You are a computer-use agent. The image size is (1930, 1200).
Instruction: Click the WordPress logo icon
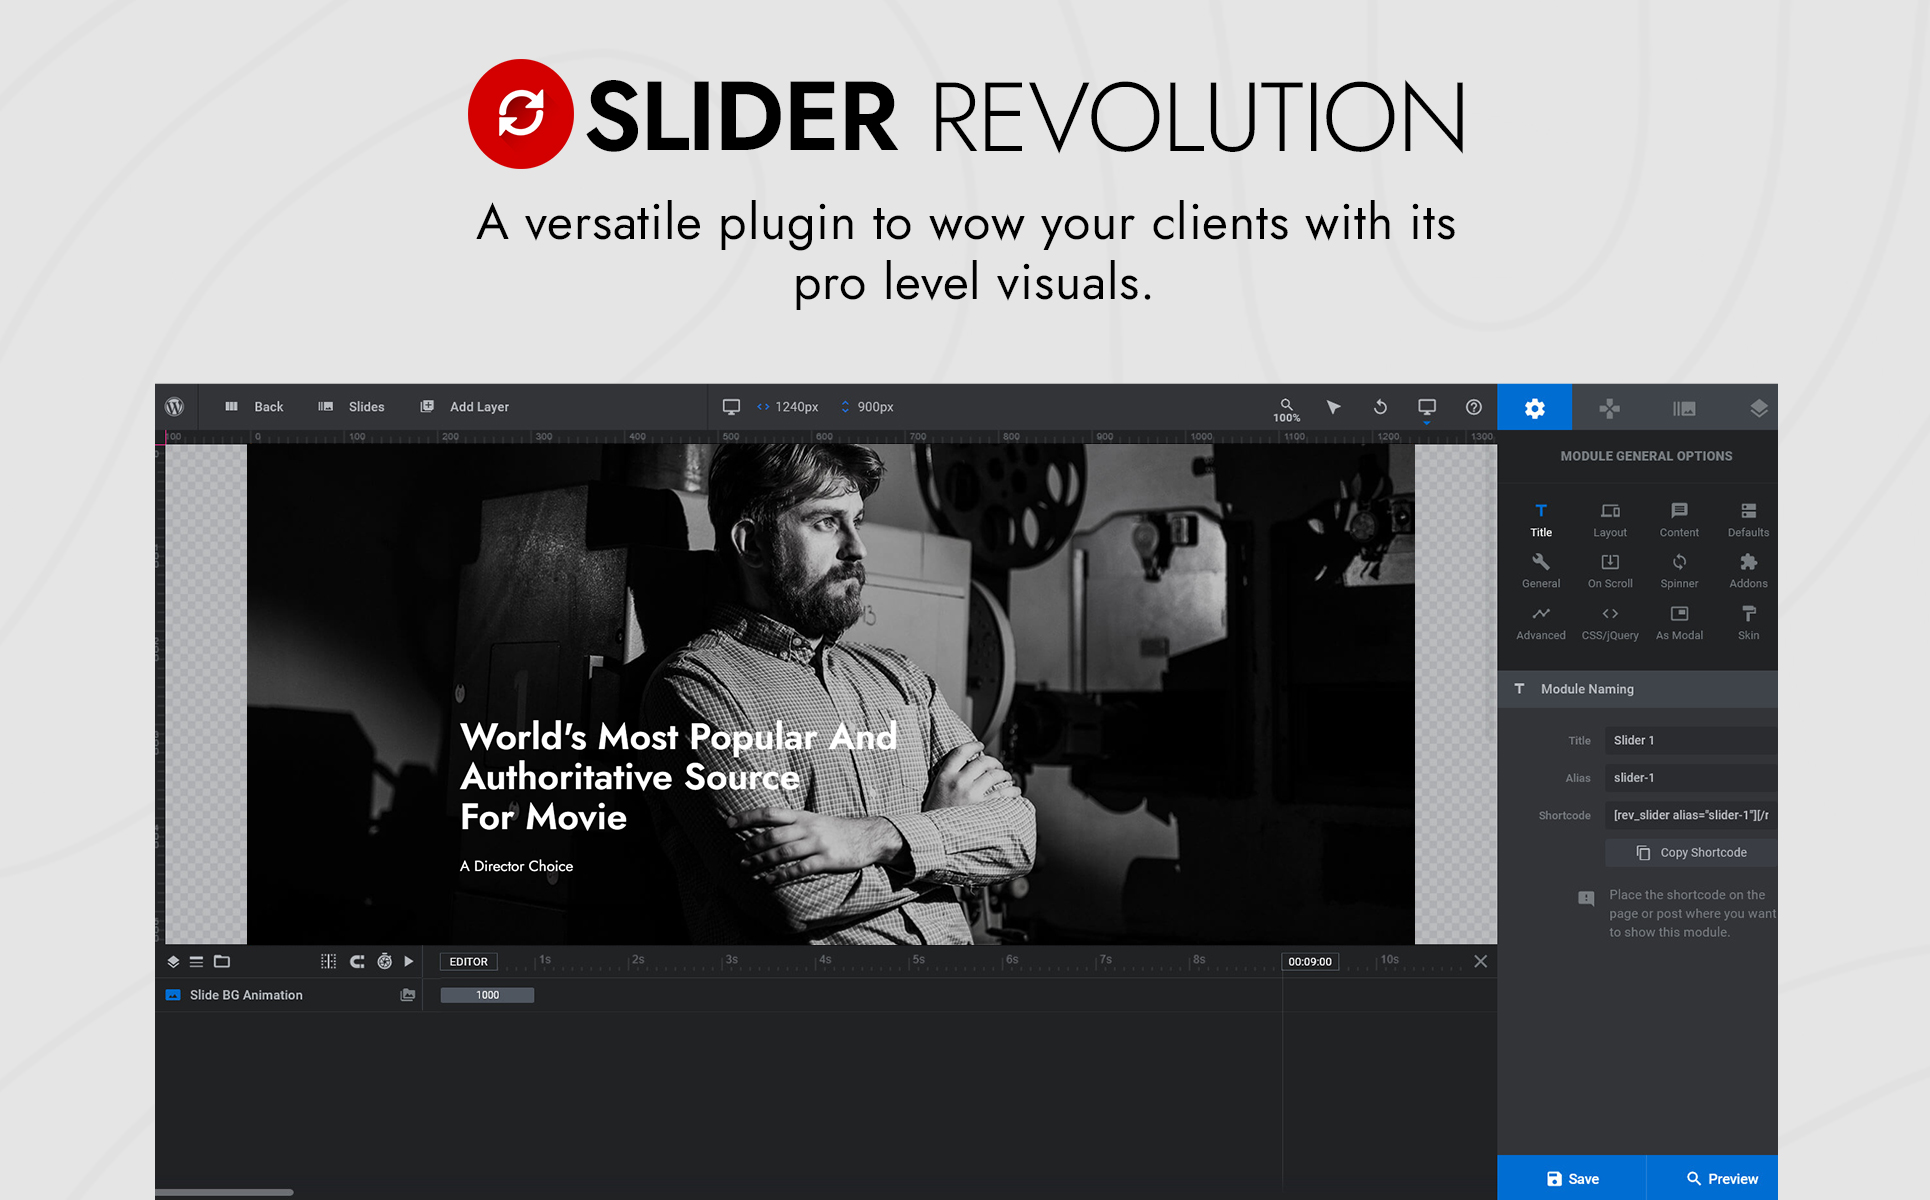[x=175, y=407]
